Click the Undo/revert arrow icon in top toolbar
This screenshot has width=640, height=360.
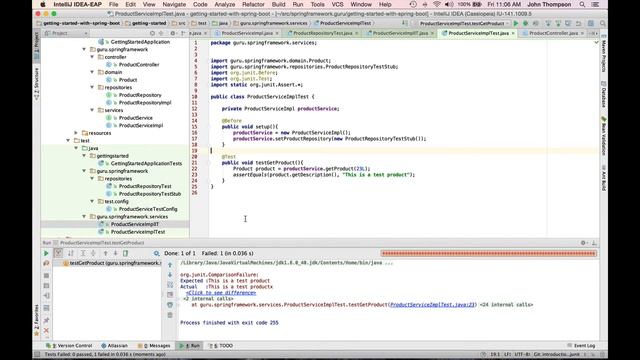578,24
